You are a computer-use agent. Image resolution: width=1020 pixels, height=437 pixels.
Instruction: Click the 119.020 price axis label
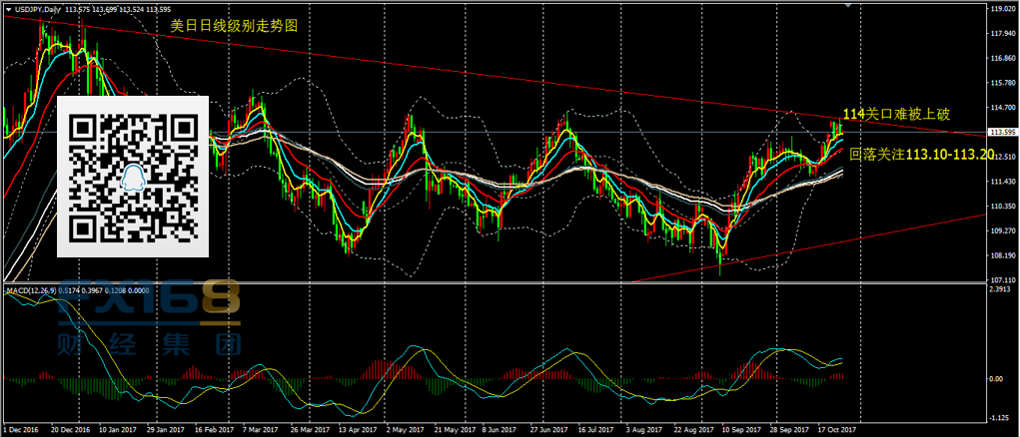click(1002, 9)
